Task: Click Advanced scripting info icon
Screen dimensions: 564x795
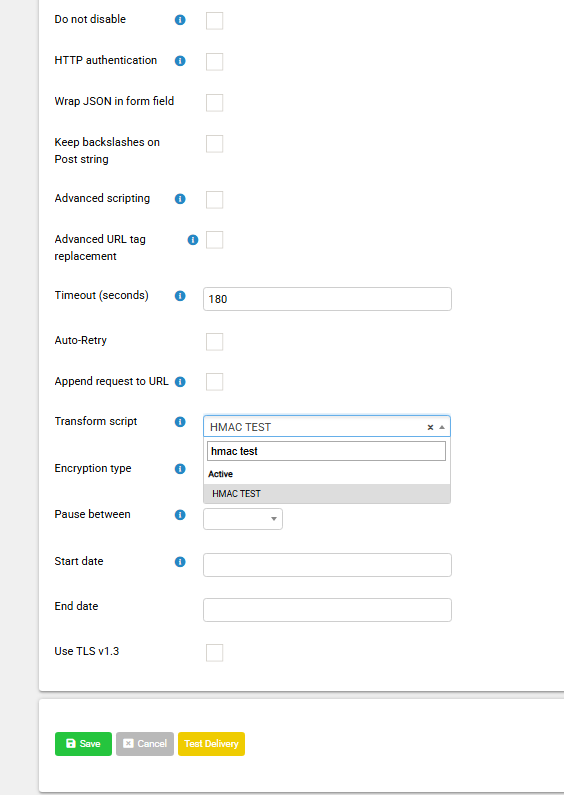Action: click(x=180, y=199)
